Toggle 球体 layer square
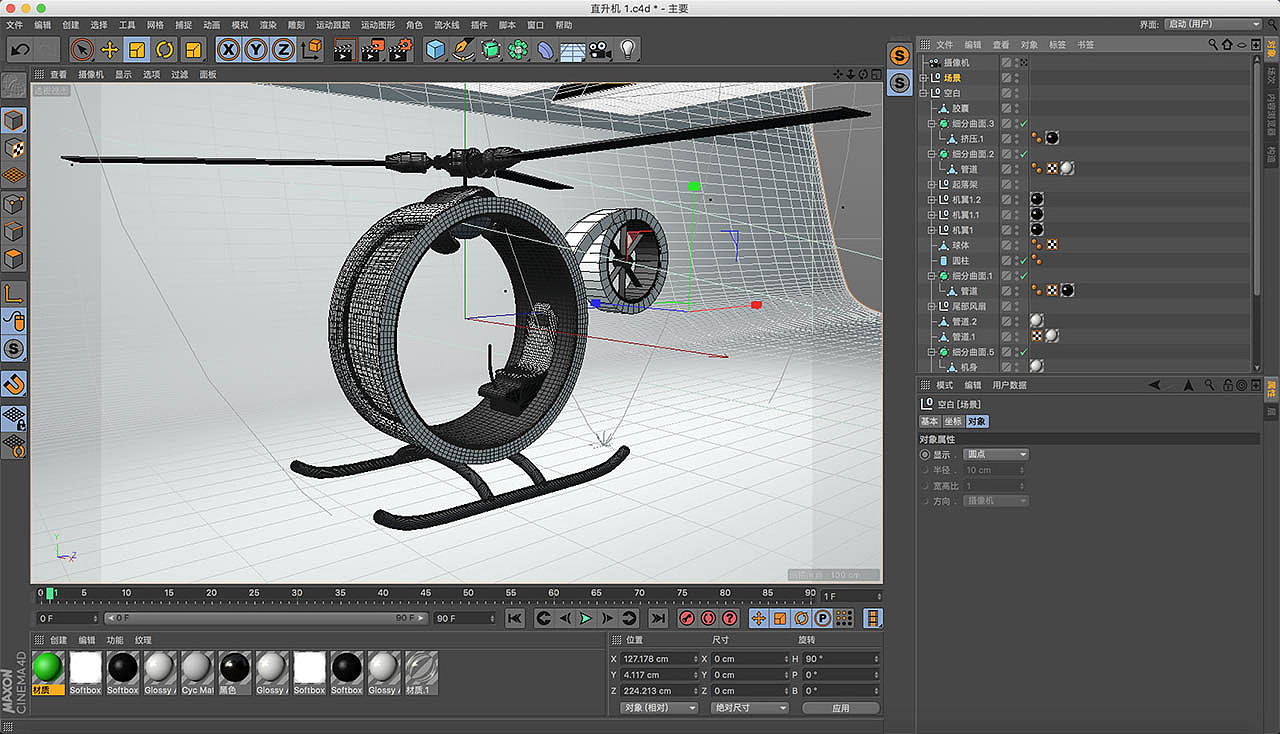Image resolution: width=1280 pixels, height=734 pixels. [x=1007, y=245]
